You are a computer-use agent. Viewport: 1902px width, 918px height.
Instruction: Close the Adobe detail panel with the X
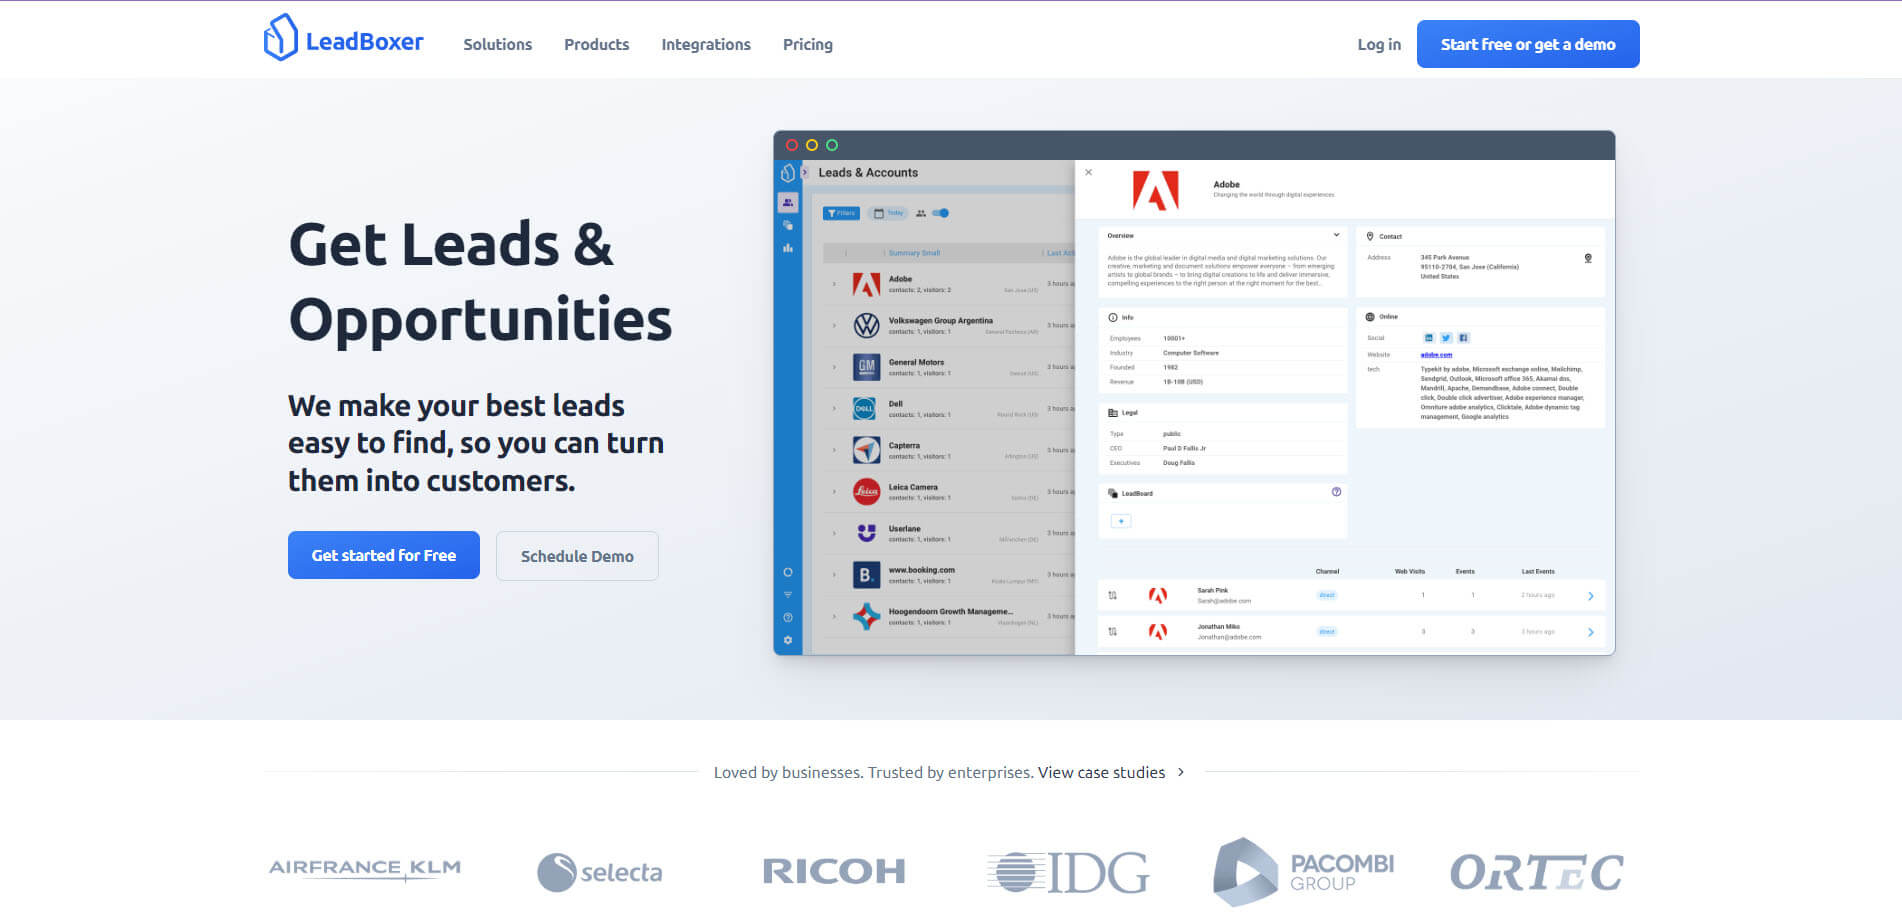point(1089,172)
